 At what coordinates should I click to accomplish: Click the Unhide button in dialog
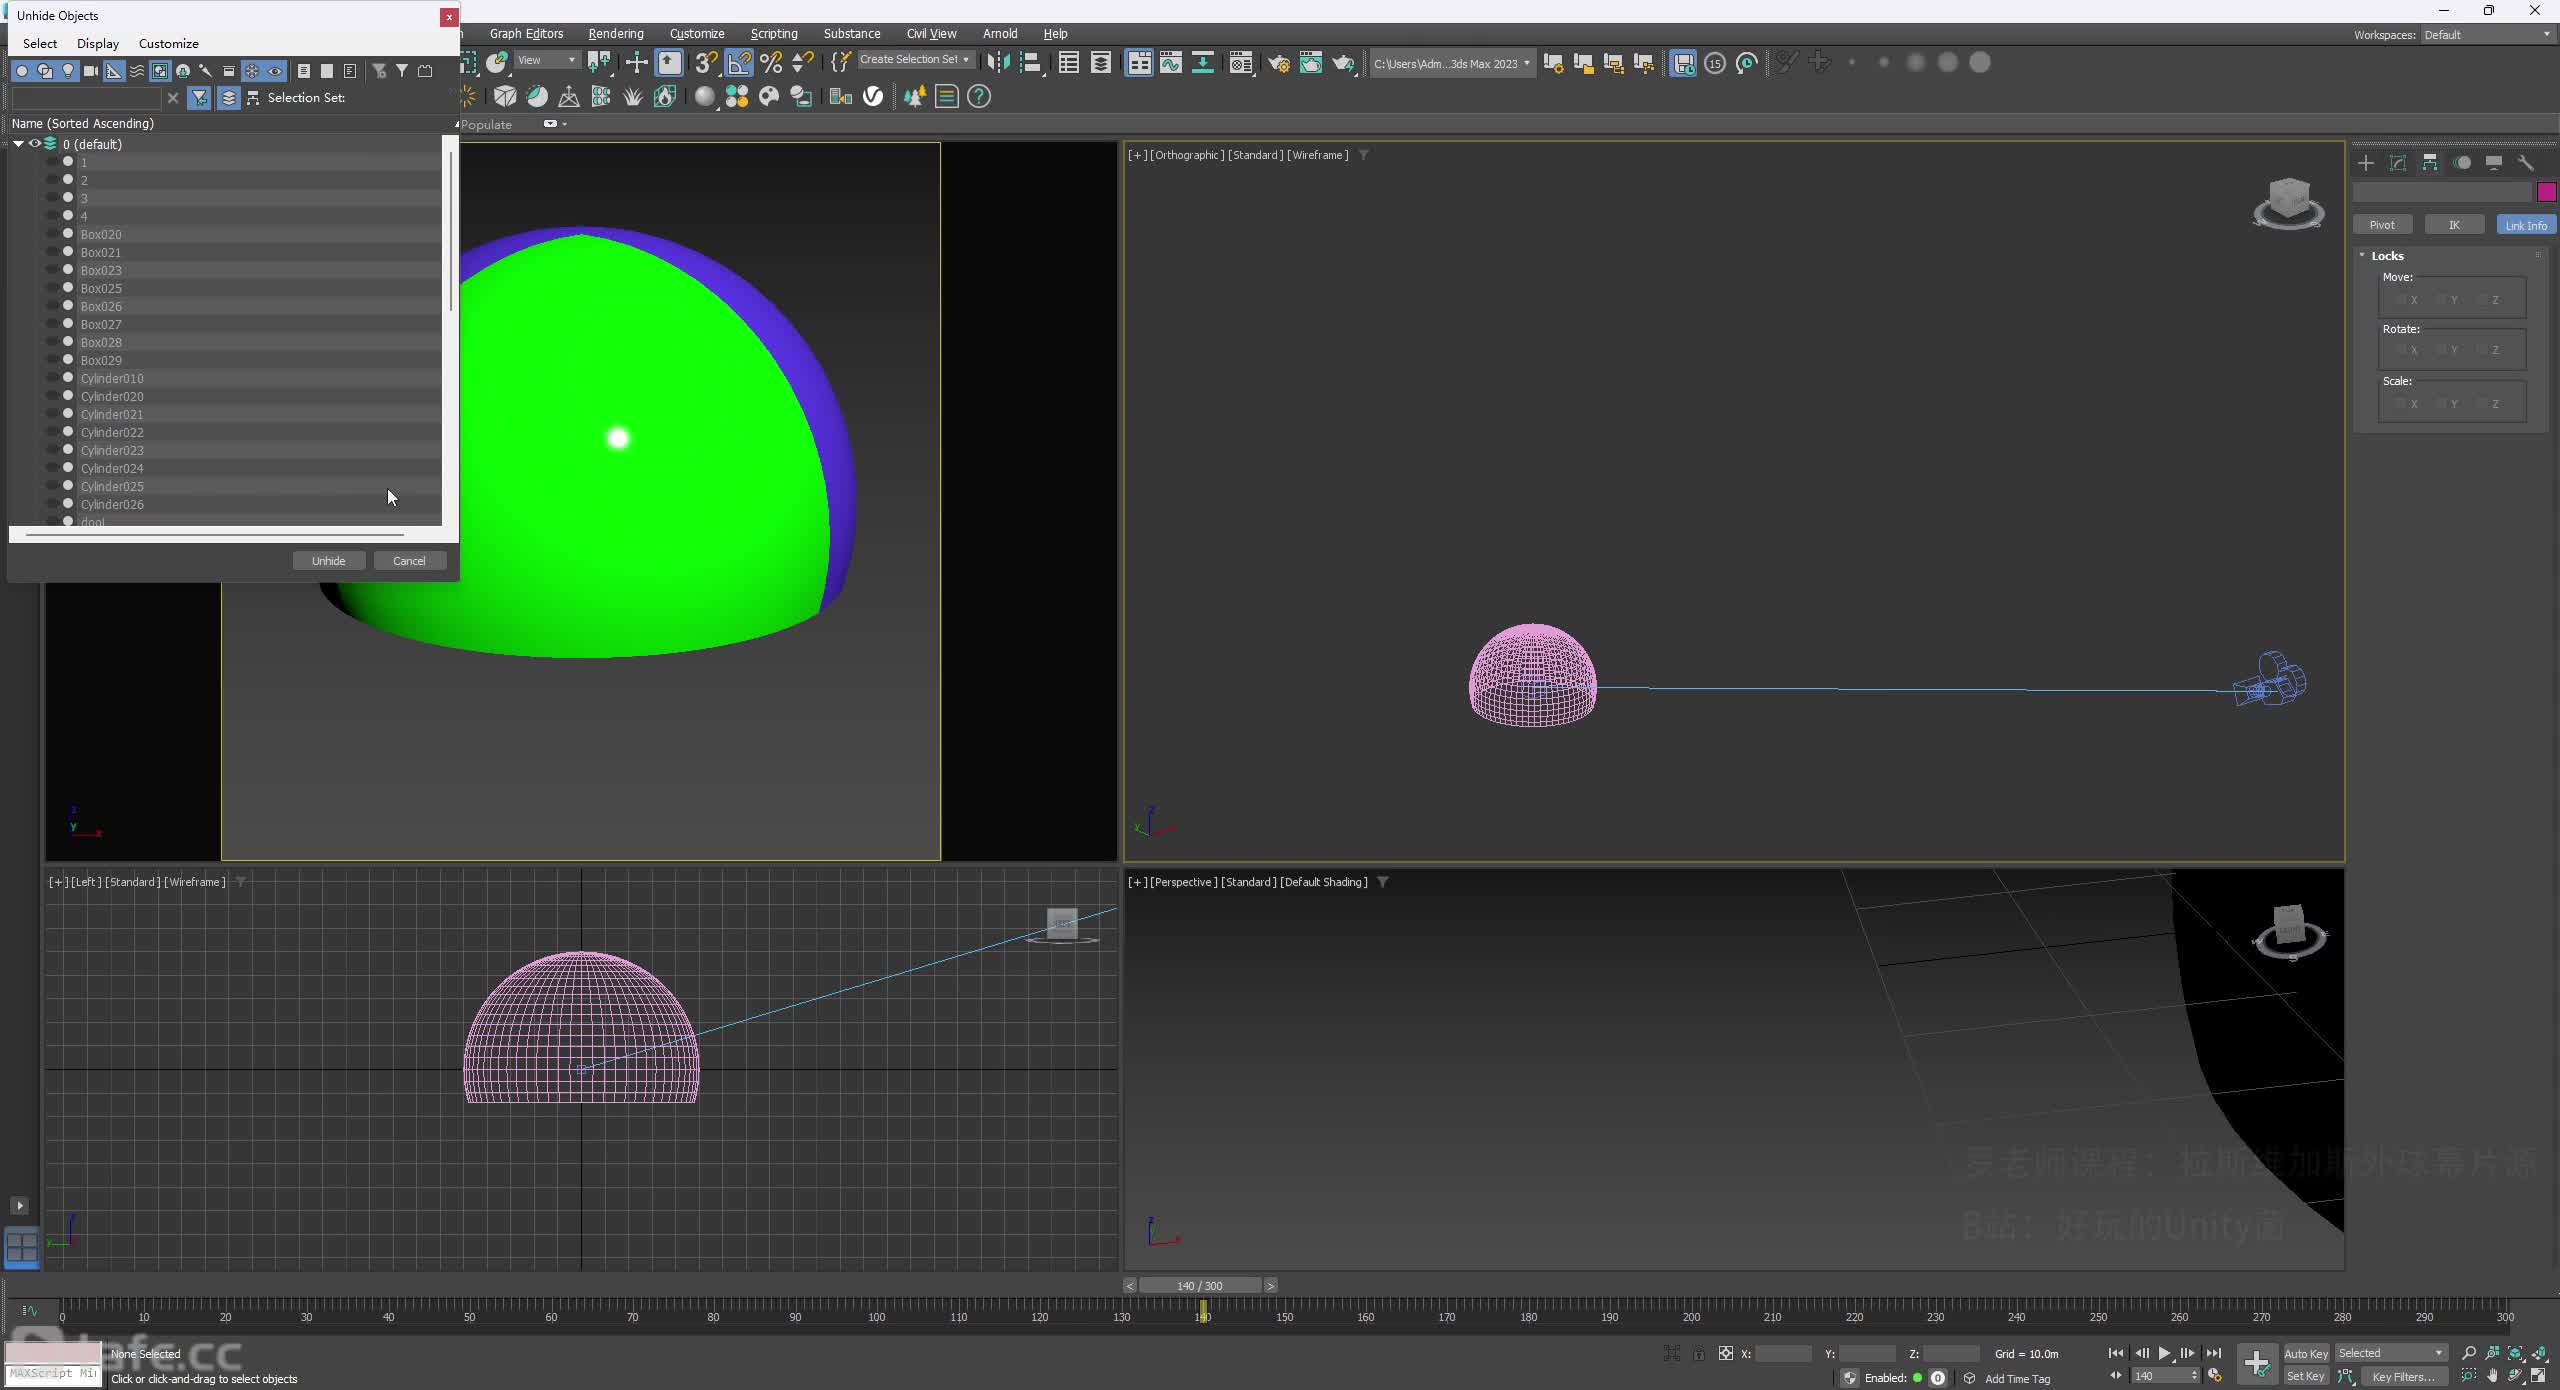click(327, 560)
